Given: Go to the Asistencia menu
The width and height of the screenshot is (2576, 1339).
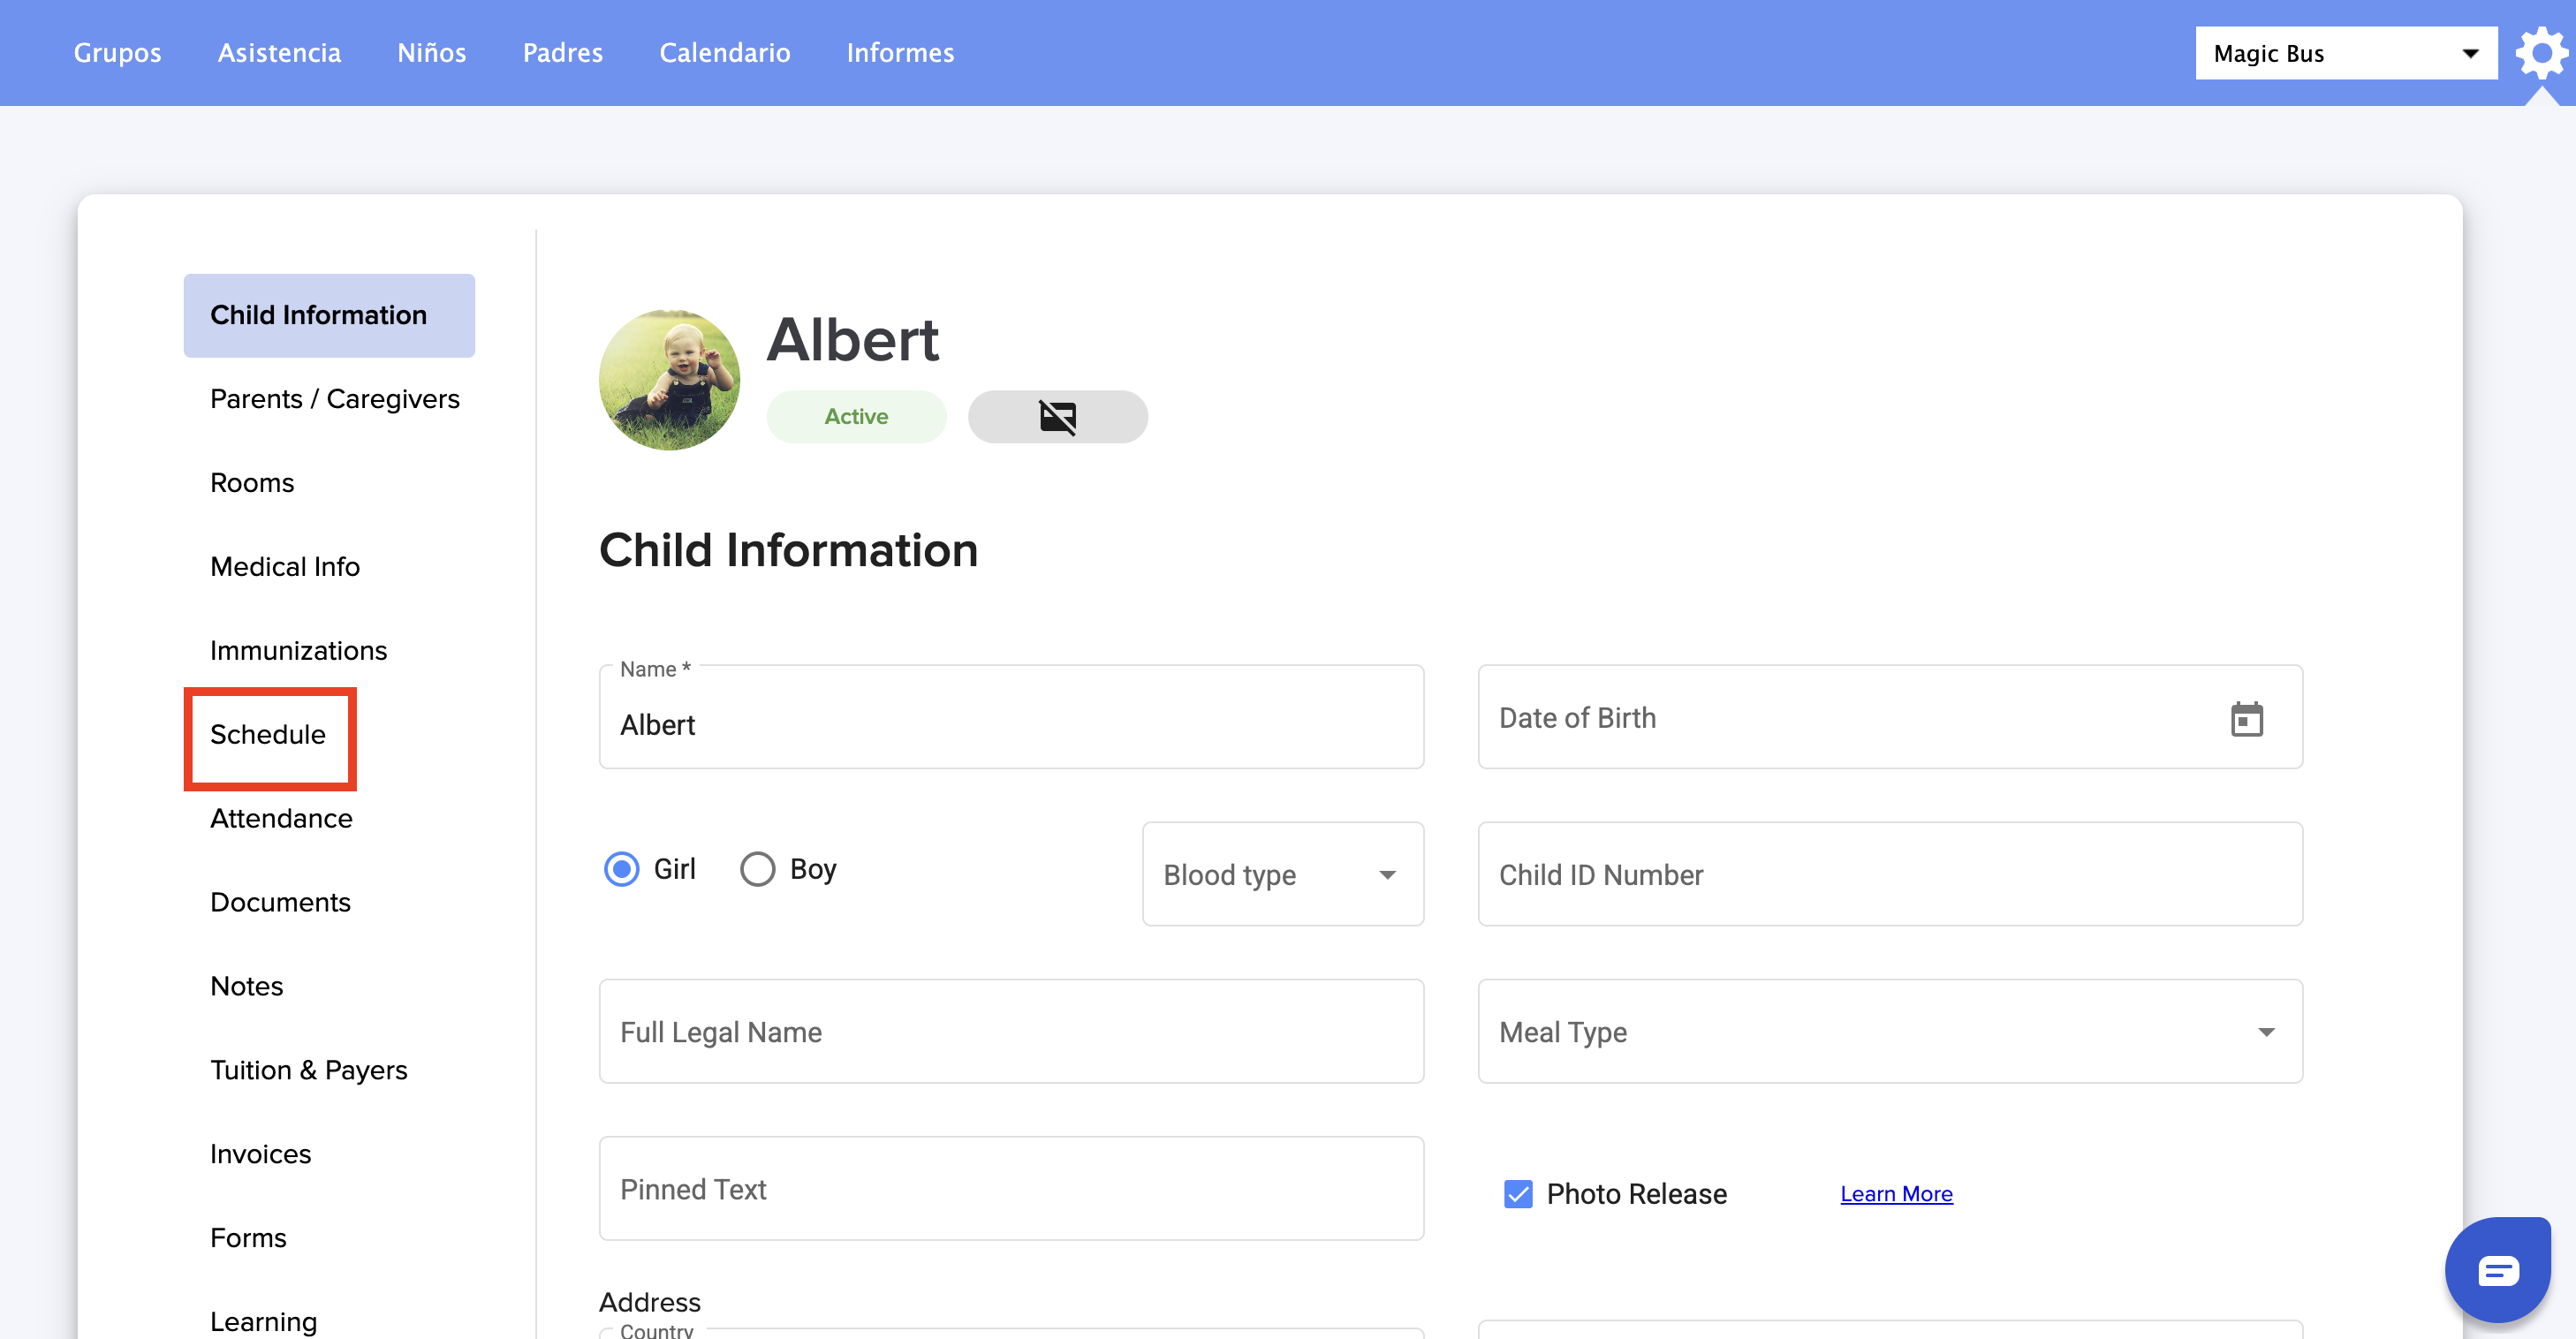Looking at the screenshot, I should [x=279, y=53].
